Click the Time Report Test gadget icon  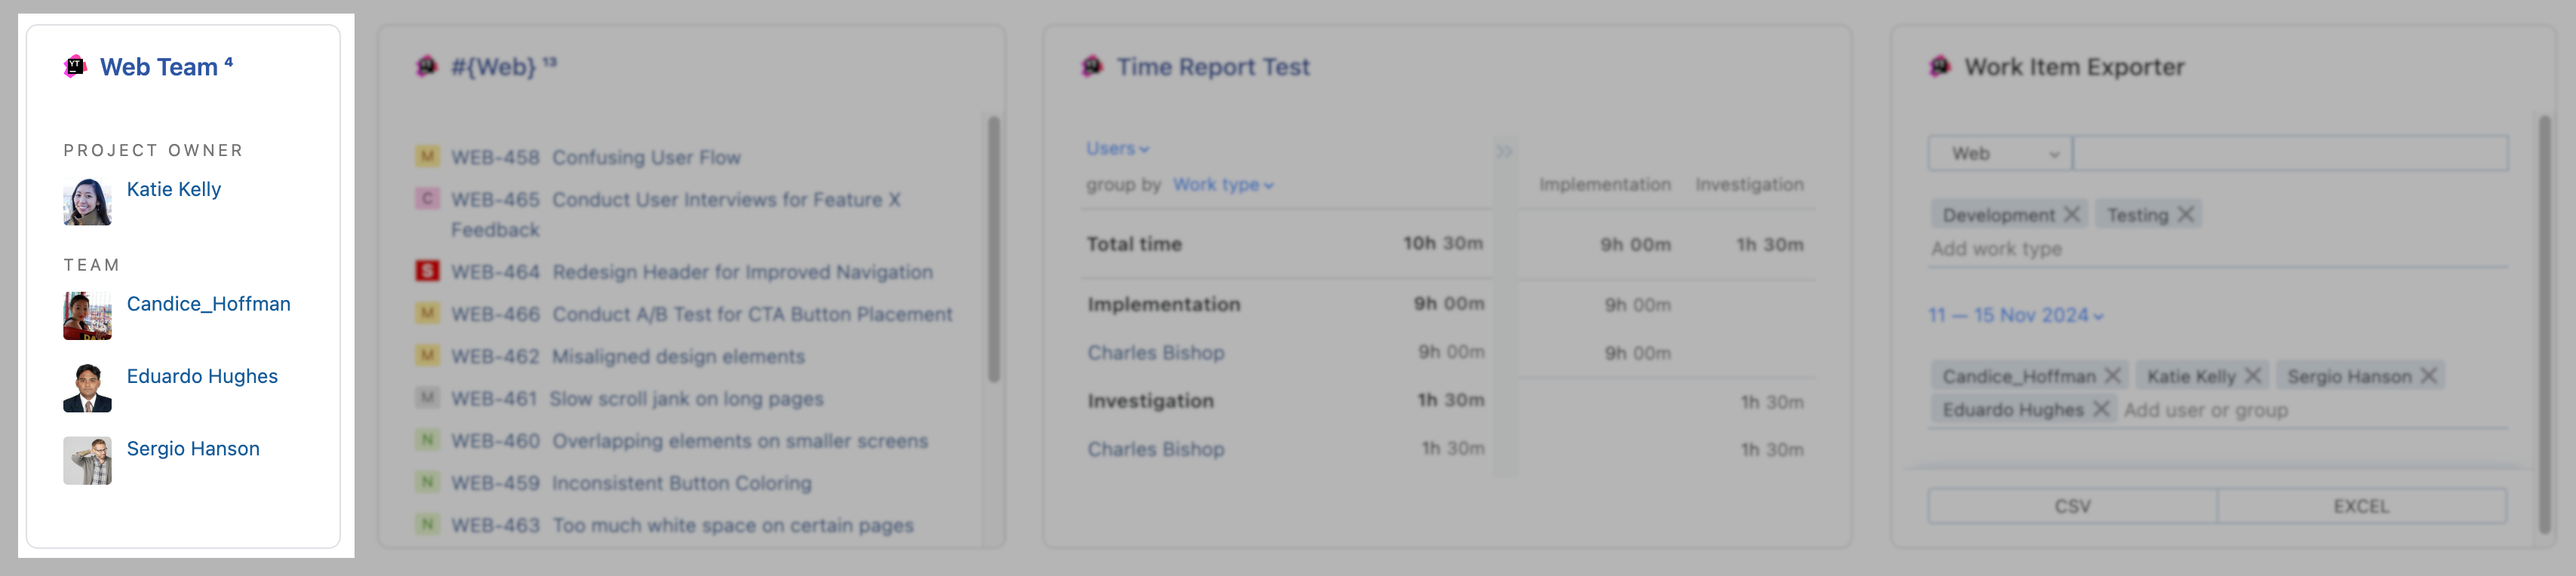[1093, 66]
